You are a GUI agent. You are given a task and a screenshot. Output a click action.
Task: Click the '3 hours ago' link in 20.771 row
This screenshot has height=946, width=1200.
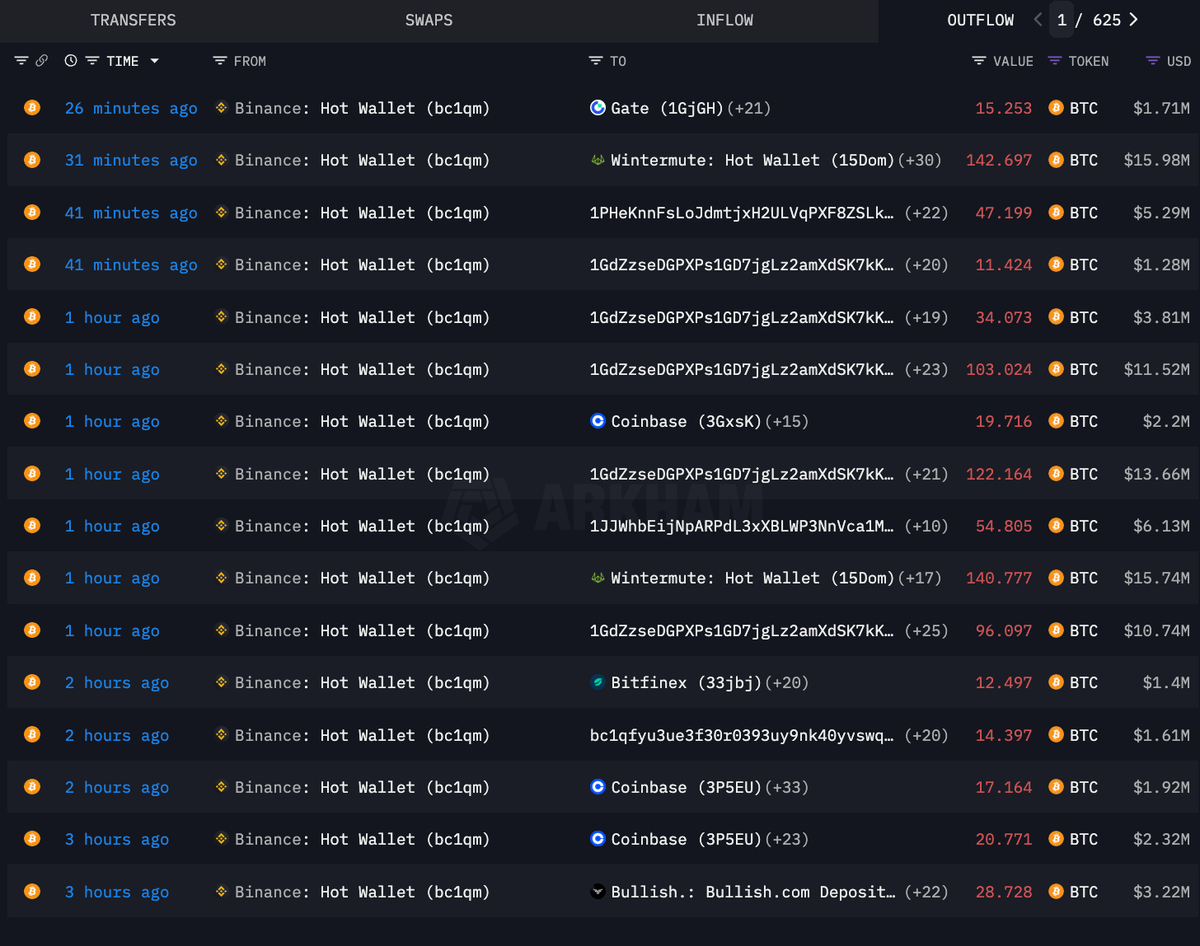click(x=117, y=839)
